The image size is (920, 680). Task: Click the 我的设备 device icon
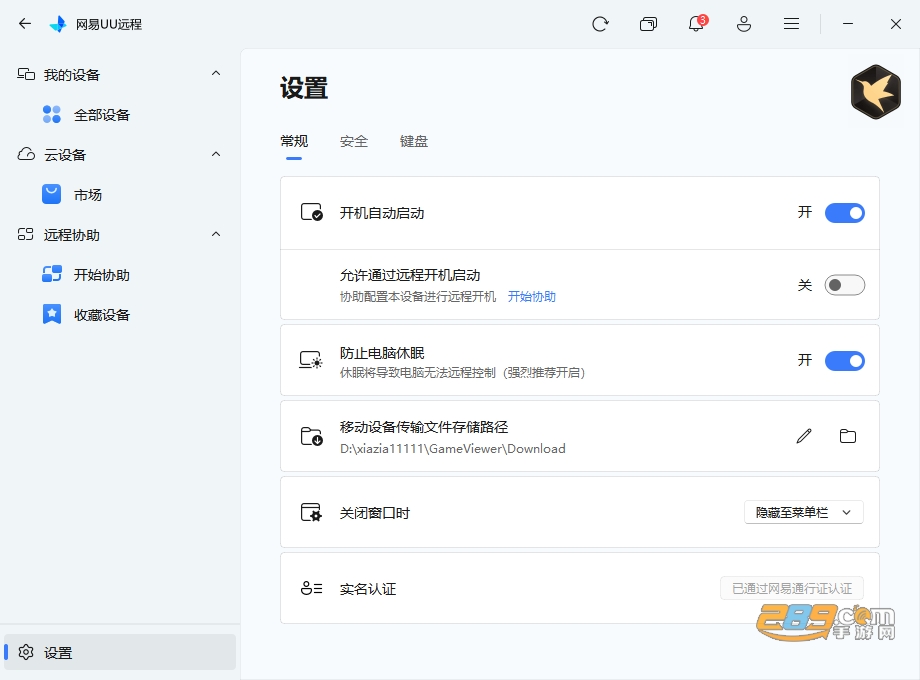(26, 74)
